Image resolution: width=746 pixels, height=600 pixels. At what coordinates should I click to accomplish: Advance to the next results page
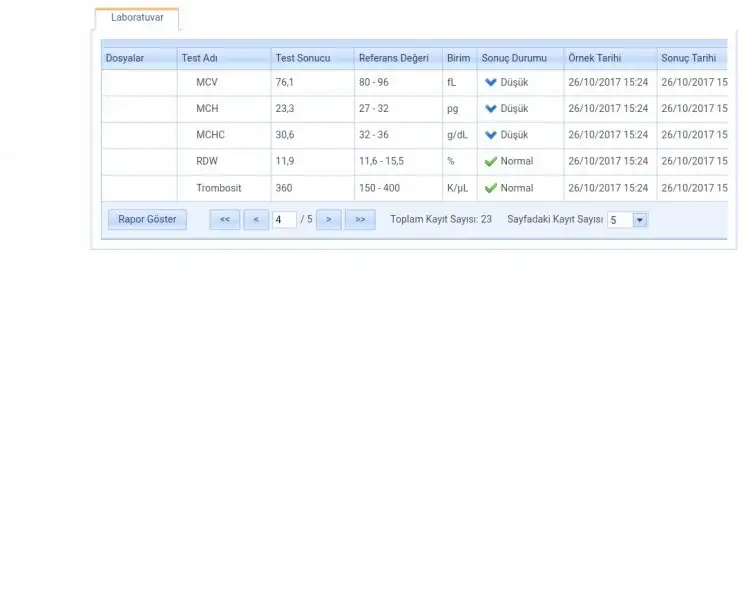[x=329, y=220]
